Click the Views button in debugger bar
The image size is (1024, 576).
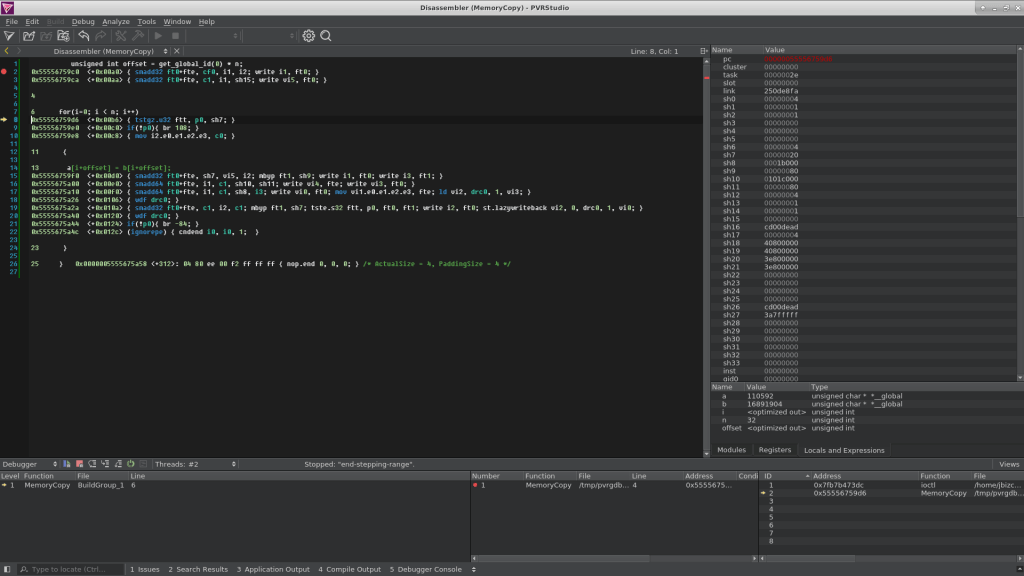click(1009, 464)
